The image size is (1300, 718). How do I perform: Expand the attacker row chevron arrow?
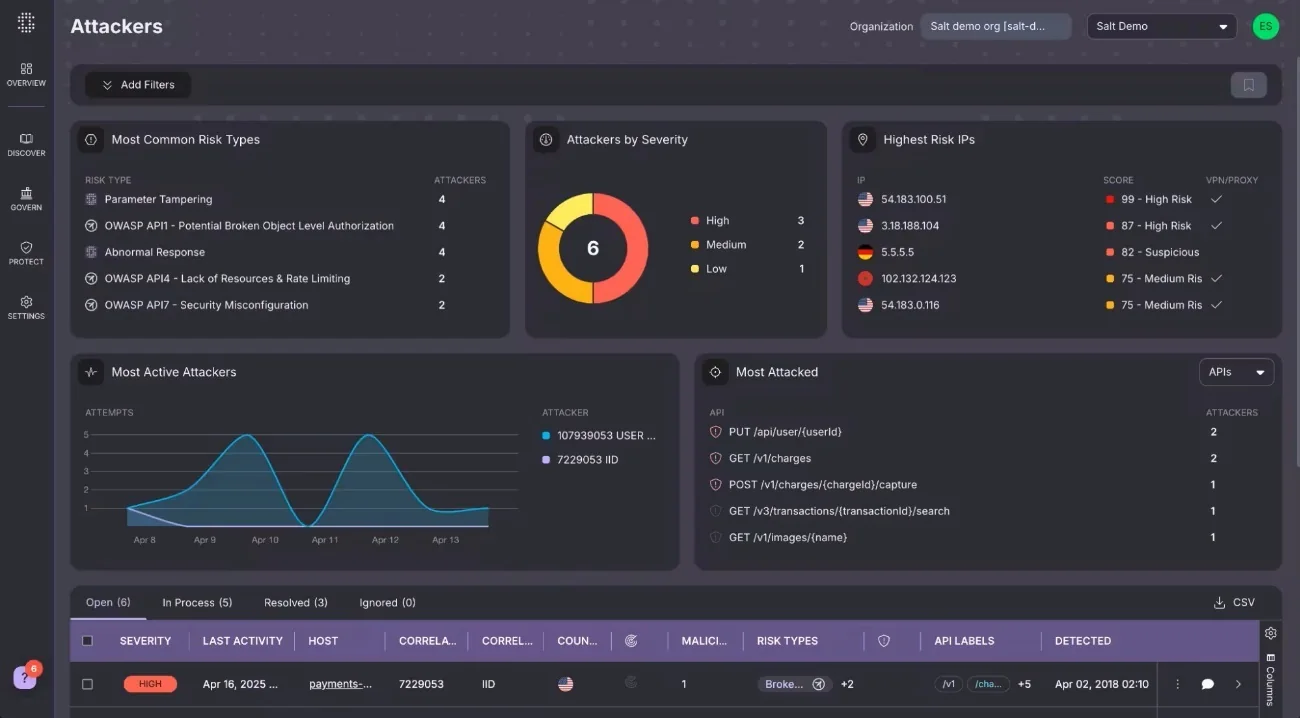(1238, 684)
